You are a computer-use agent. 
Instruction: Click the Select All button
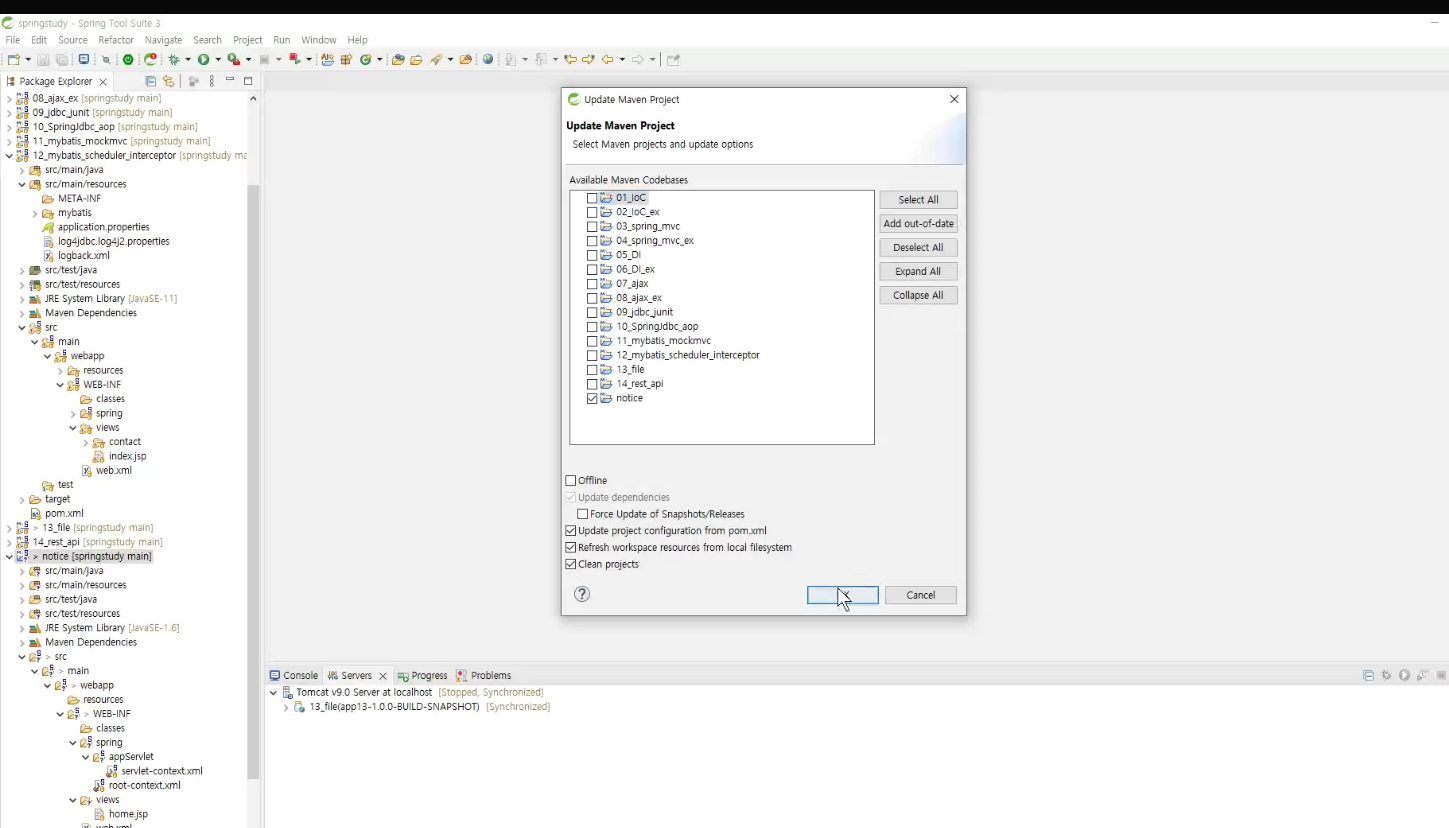click(918, 200)
